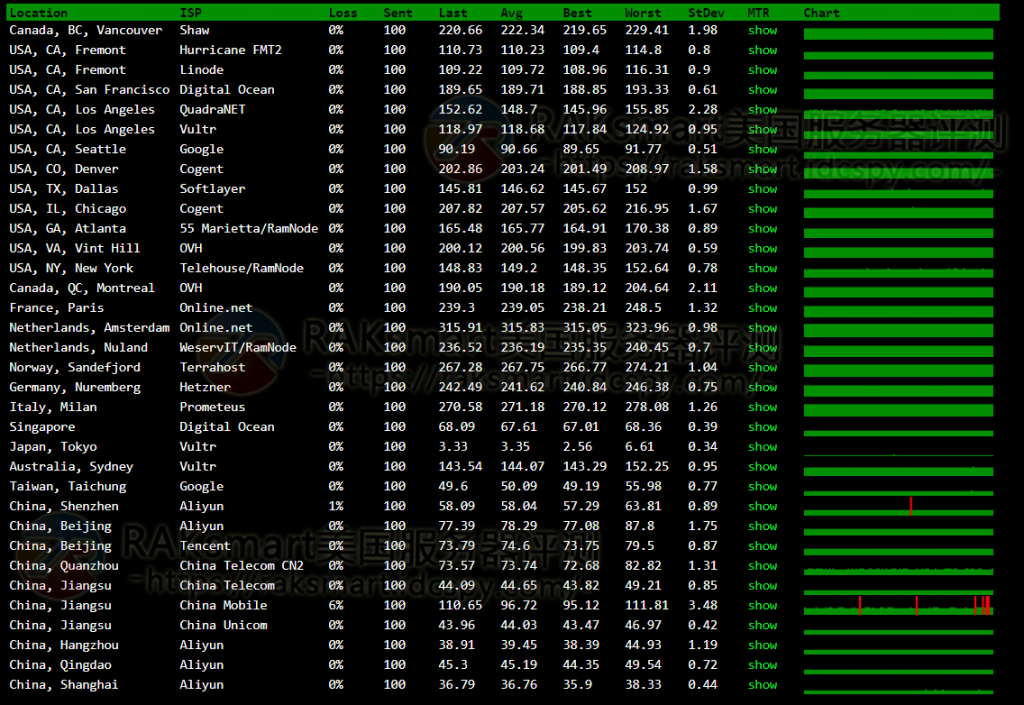This screenshot has width=1024, height=705.
Task: Open show link for Shanghai Aliyun row
Action: 762,685
